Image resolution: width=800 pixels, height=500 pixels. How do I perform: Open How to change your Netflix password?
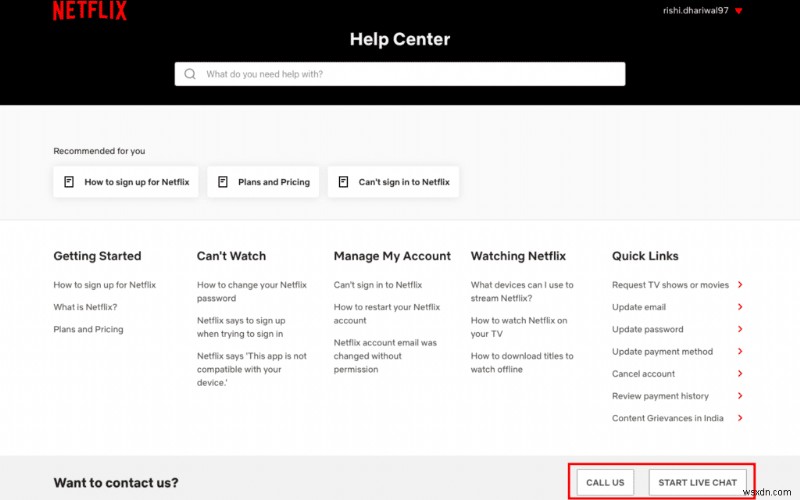point(252,291)
